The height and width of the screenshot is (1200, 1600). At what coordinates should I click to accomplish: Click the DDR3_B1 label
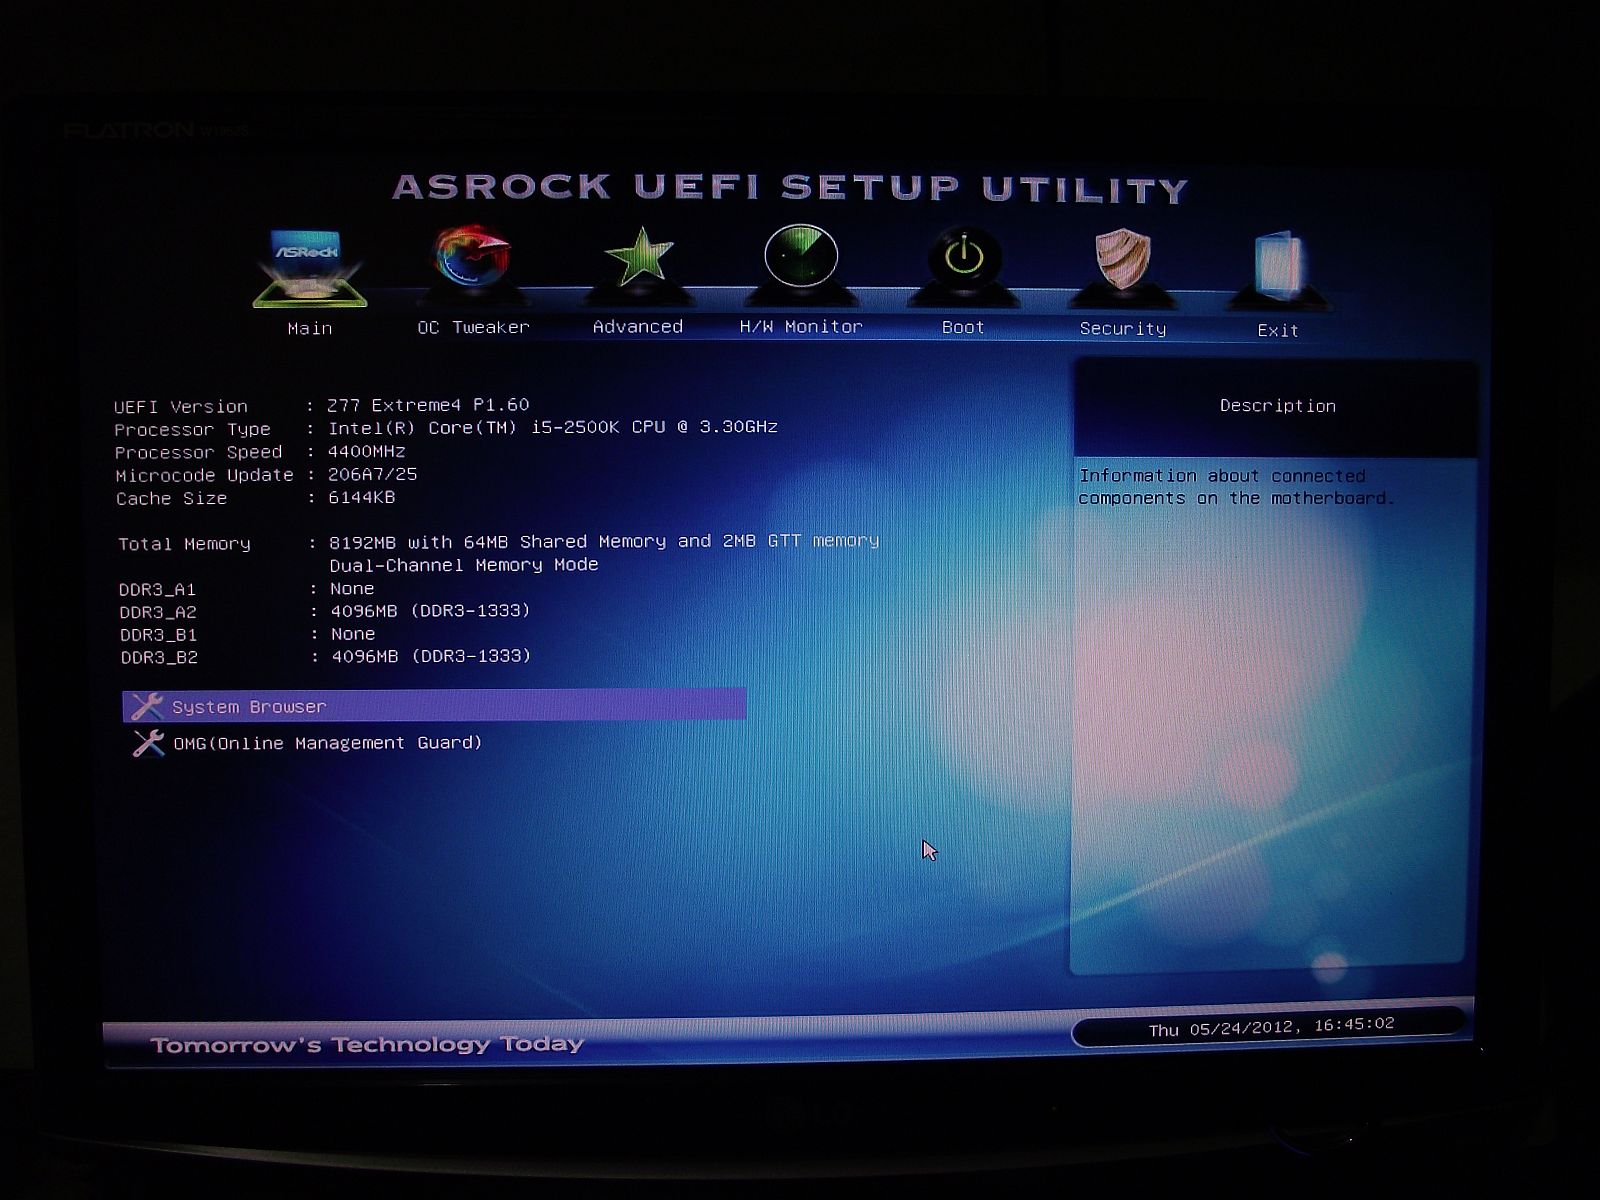pyautogui.click(x=159, y=635)
